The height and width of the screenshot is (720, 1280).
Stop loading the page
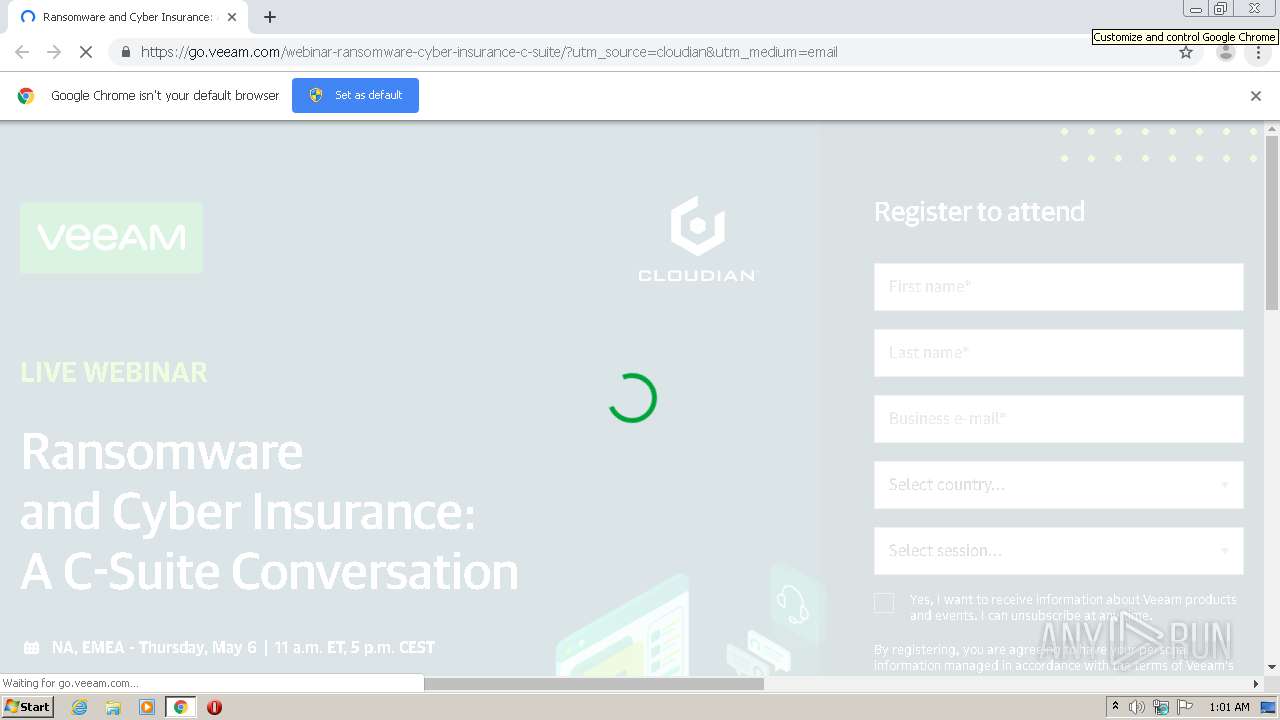click(x=86, y=52)
